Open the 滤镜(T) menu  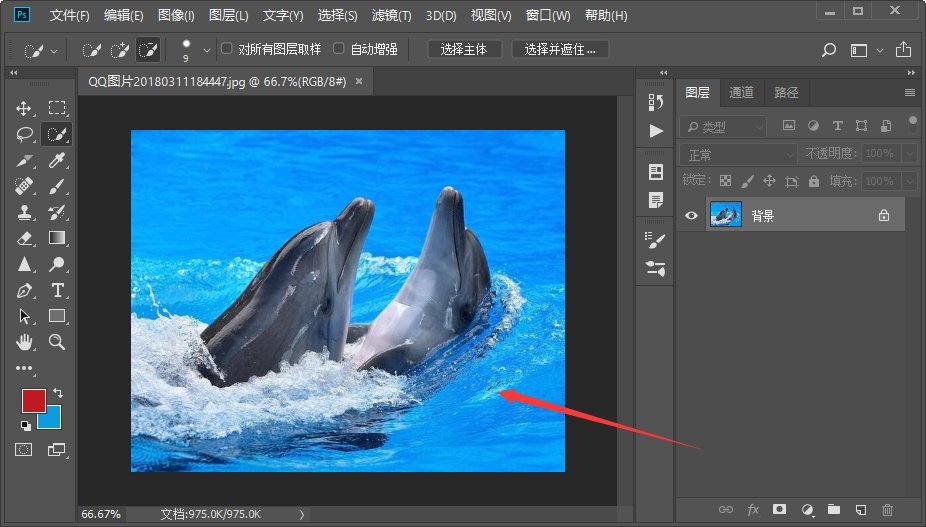[391, 15]
